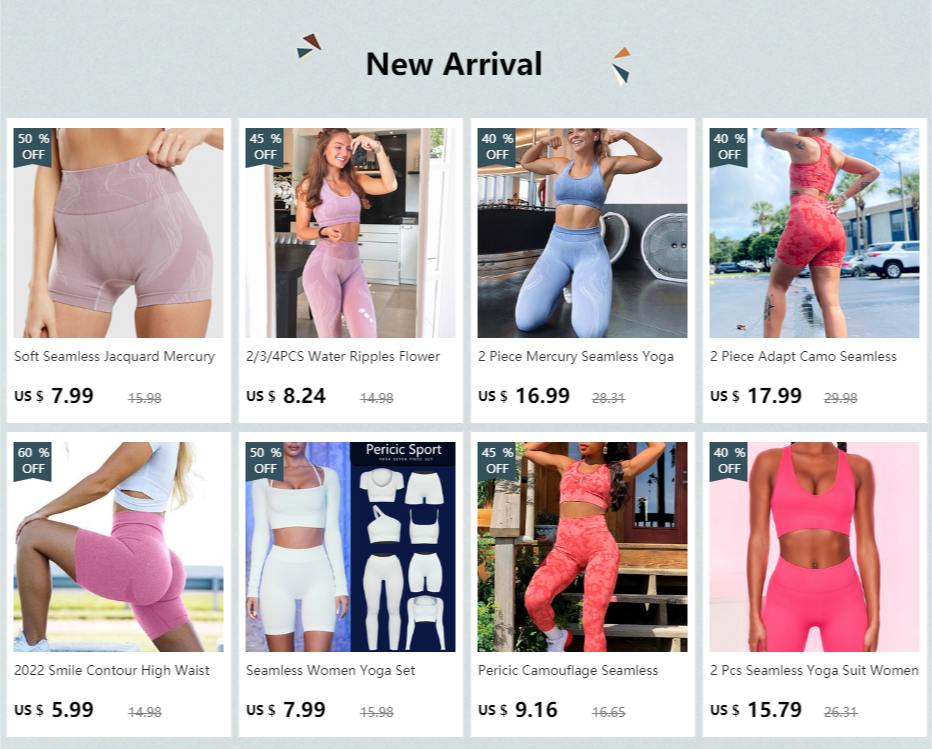Open the pink Smile Contour shorts photo
This screenshot has width=932, height=749.
tap(118, 546)
